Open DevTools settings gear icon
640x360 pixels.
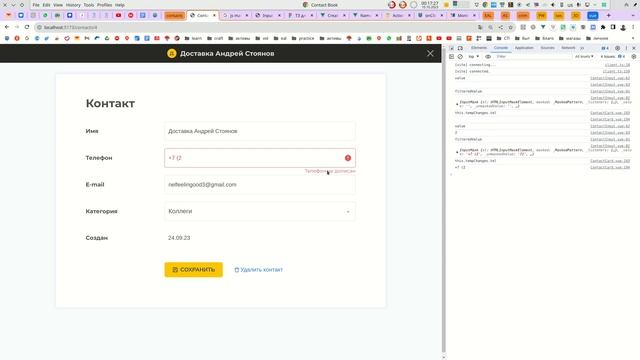click(617, 48)
